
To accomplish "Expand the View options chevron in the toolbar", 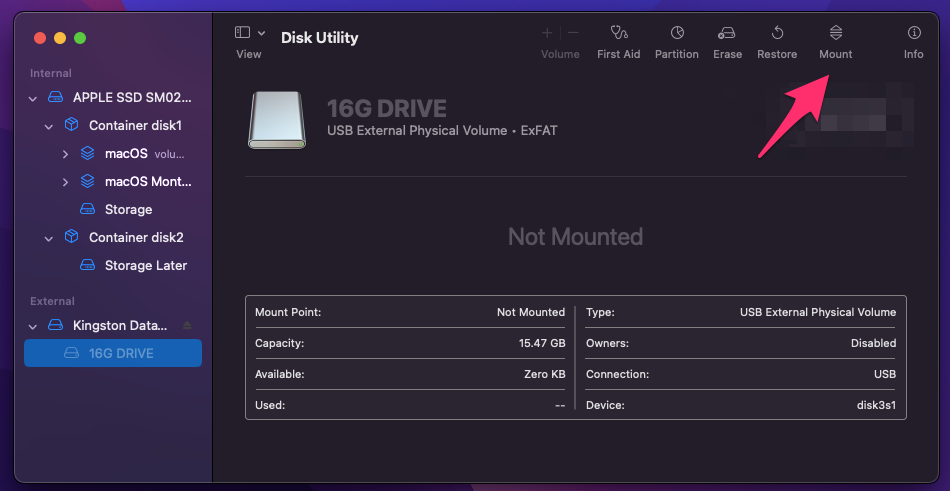I will (262, 33).
